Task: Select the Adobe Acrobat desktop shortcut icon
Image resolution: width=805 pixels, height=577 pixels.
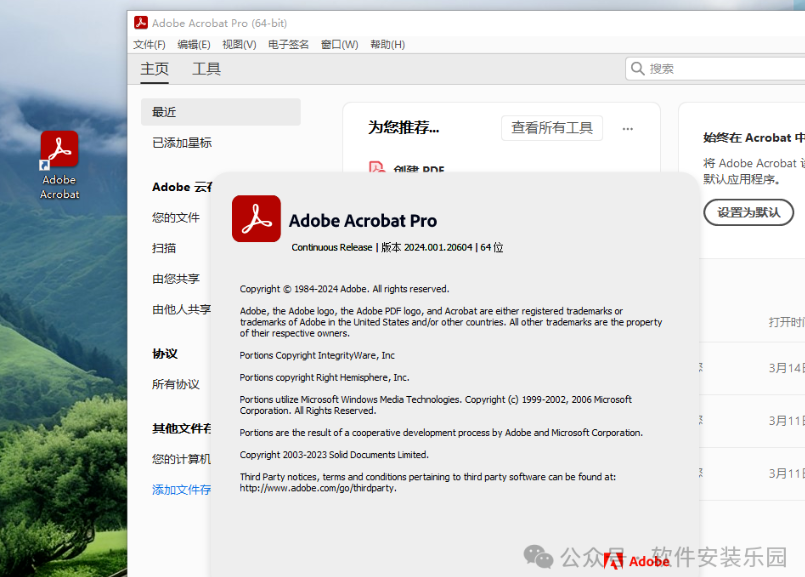Action: [59, 151]
